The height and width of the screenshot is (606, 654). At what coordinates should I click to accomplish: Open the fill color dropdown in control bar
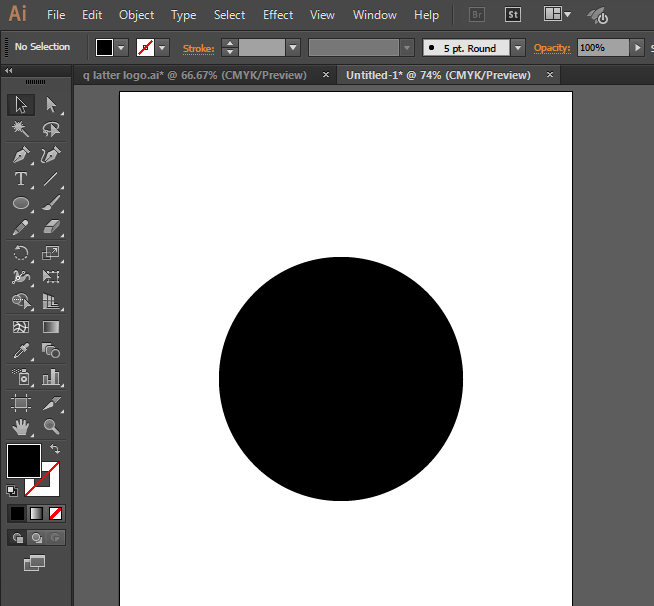tap(122, 47)
